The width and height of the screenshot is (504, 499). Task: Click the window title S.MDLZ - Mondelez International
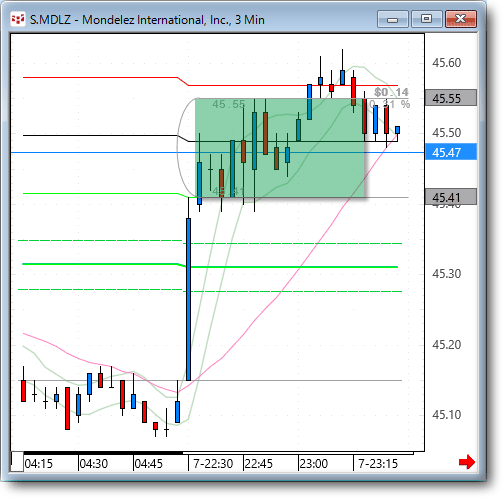(147, 20)
